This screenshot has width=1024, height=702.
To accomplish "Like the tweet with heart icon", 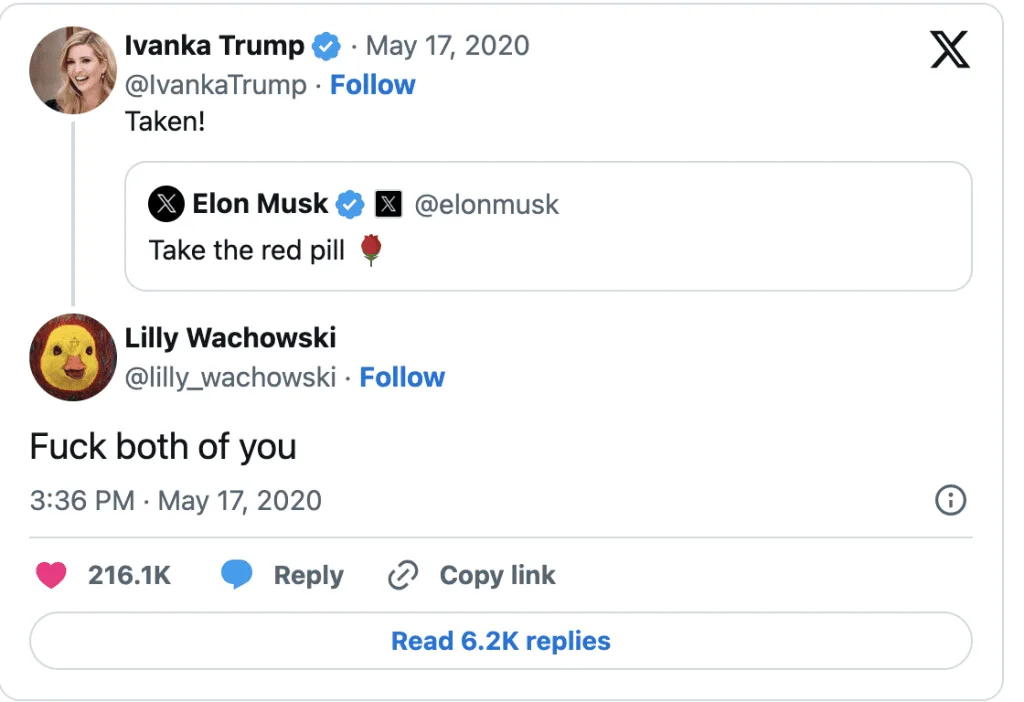I will tap(51, 575).
